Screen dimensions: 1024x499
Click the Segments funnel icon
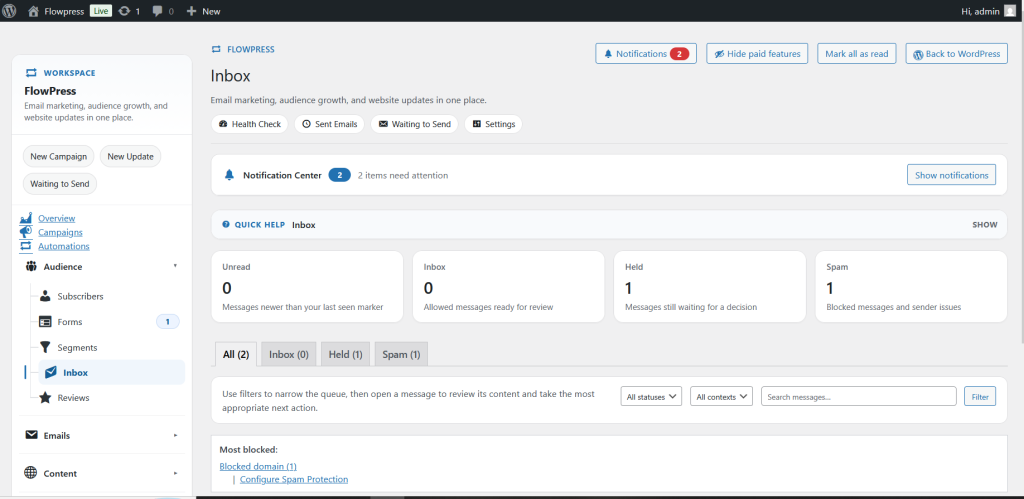[45, 347]
